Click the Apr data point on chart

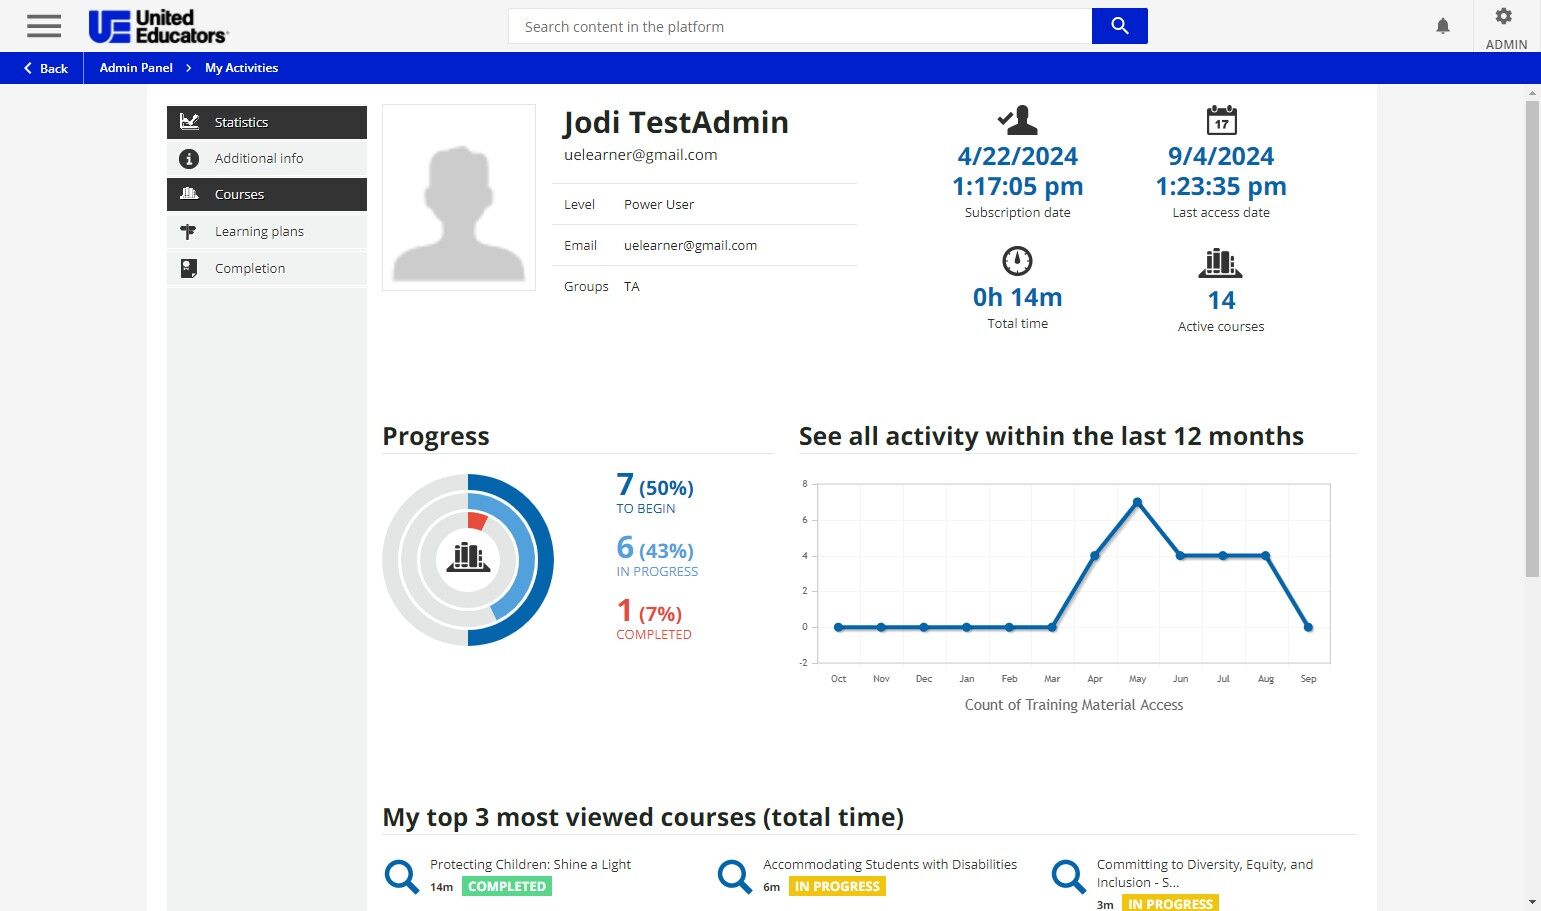[1095, 556]
